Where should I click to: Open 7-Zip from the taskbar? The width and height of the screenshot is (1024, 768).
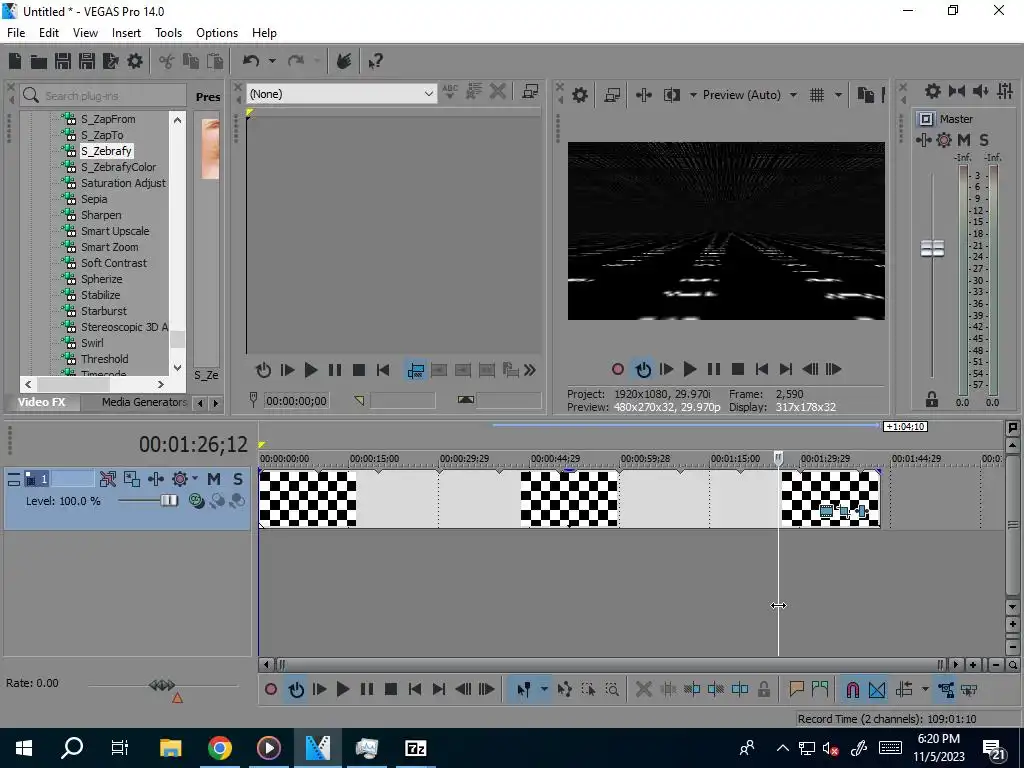tap(415, 748)
